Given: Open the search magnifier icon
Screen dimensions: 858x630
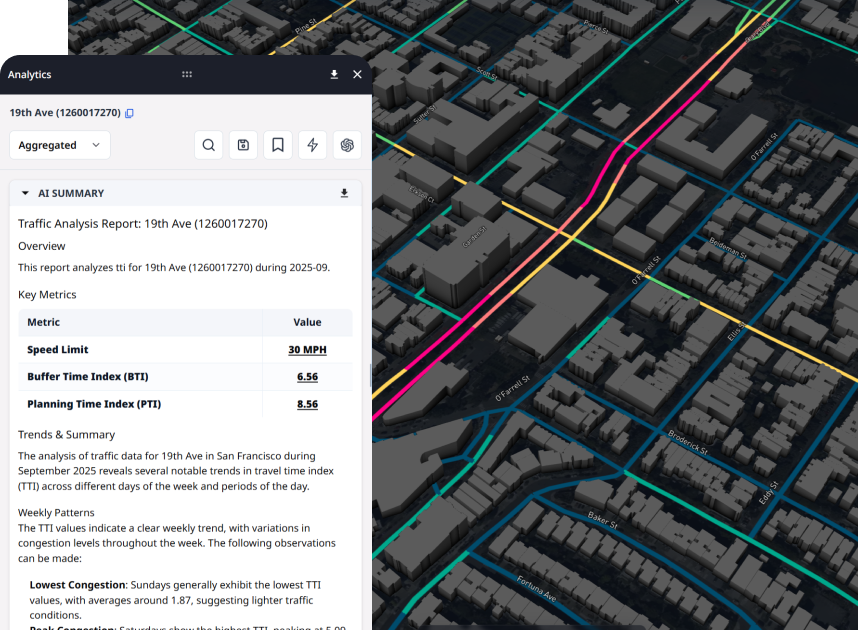Looking at the screenshot, I should coord(208,145).
